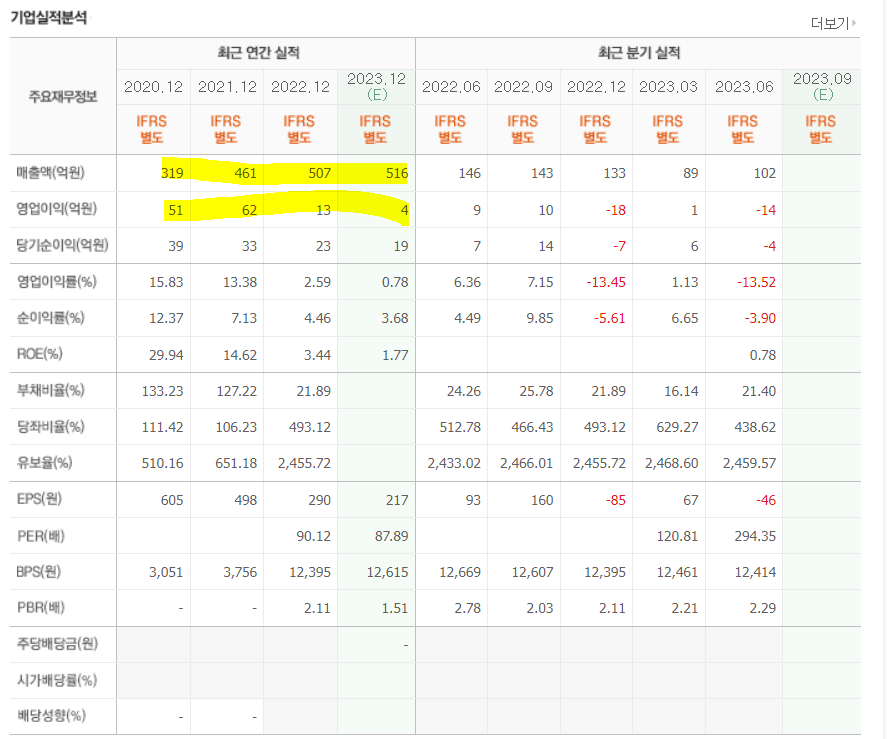Select the PER value 90.12
Screen dimensions: 887x739
coord(313,536)
